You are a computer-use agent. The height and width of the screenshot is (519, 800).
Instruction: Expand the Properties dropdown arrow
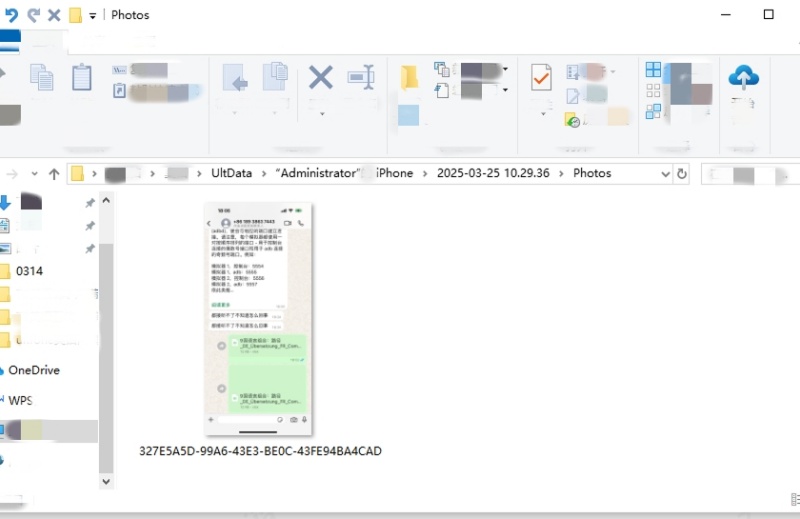[x=543, y=114]
